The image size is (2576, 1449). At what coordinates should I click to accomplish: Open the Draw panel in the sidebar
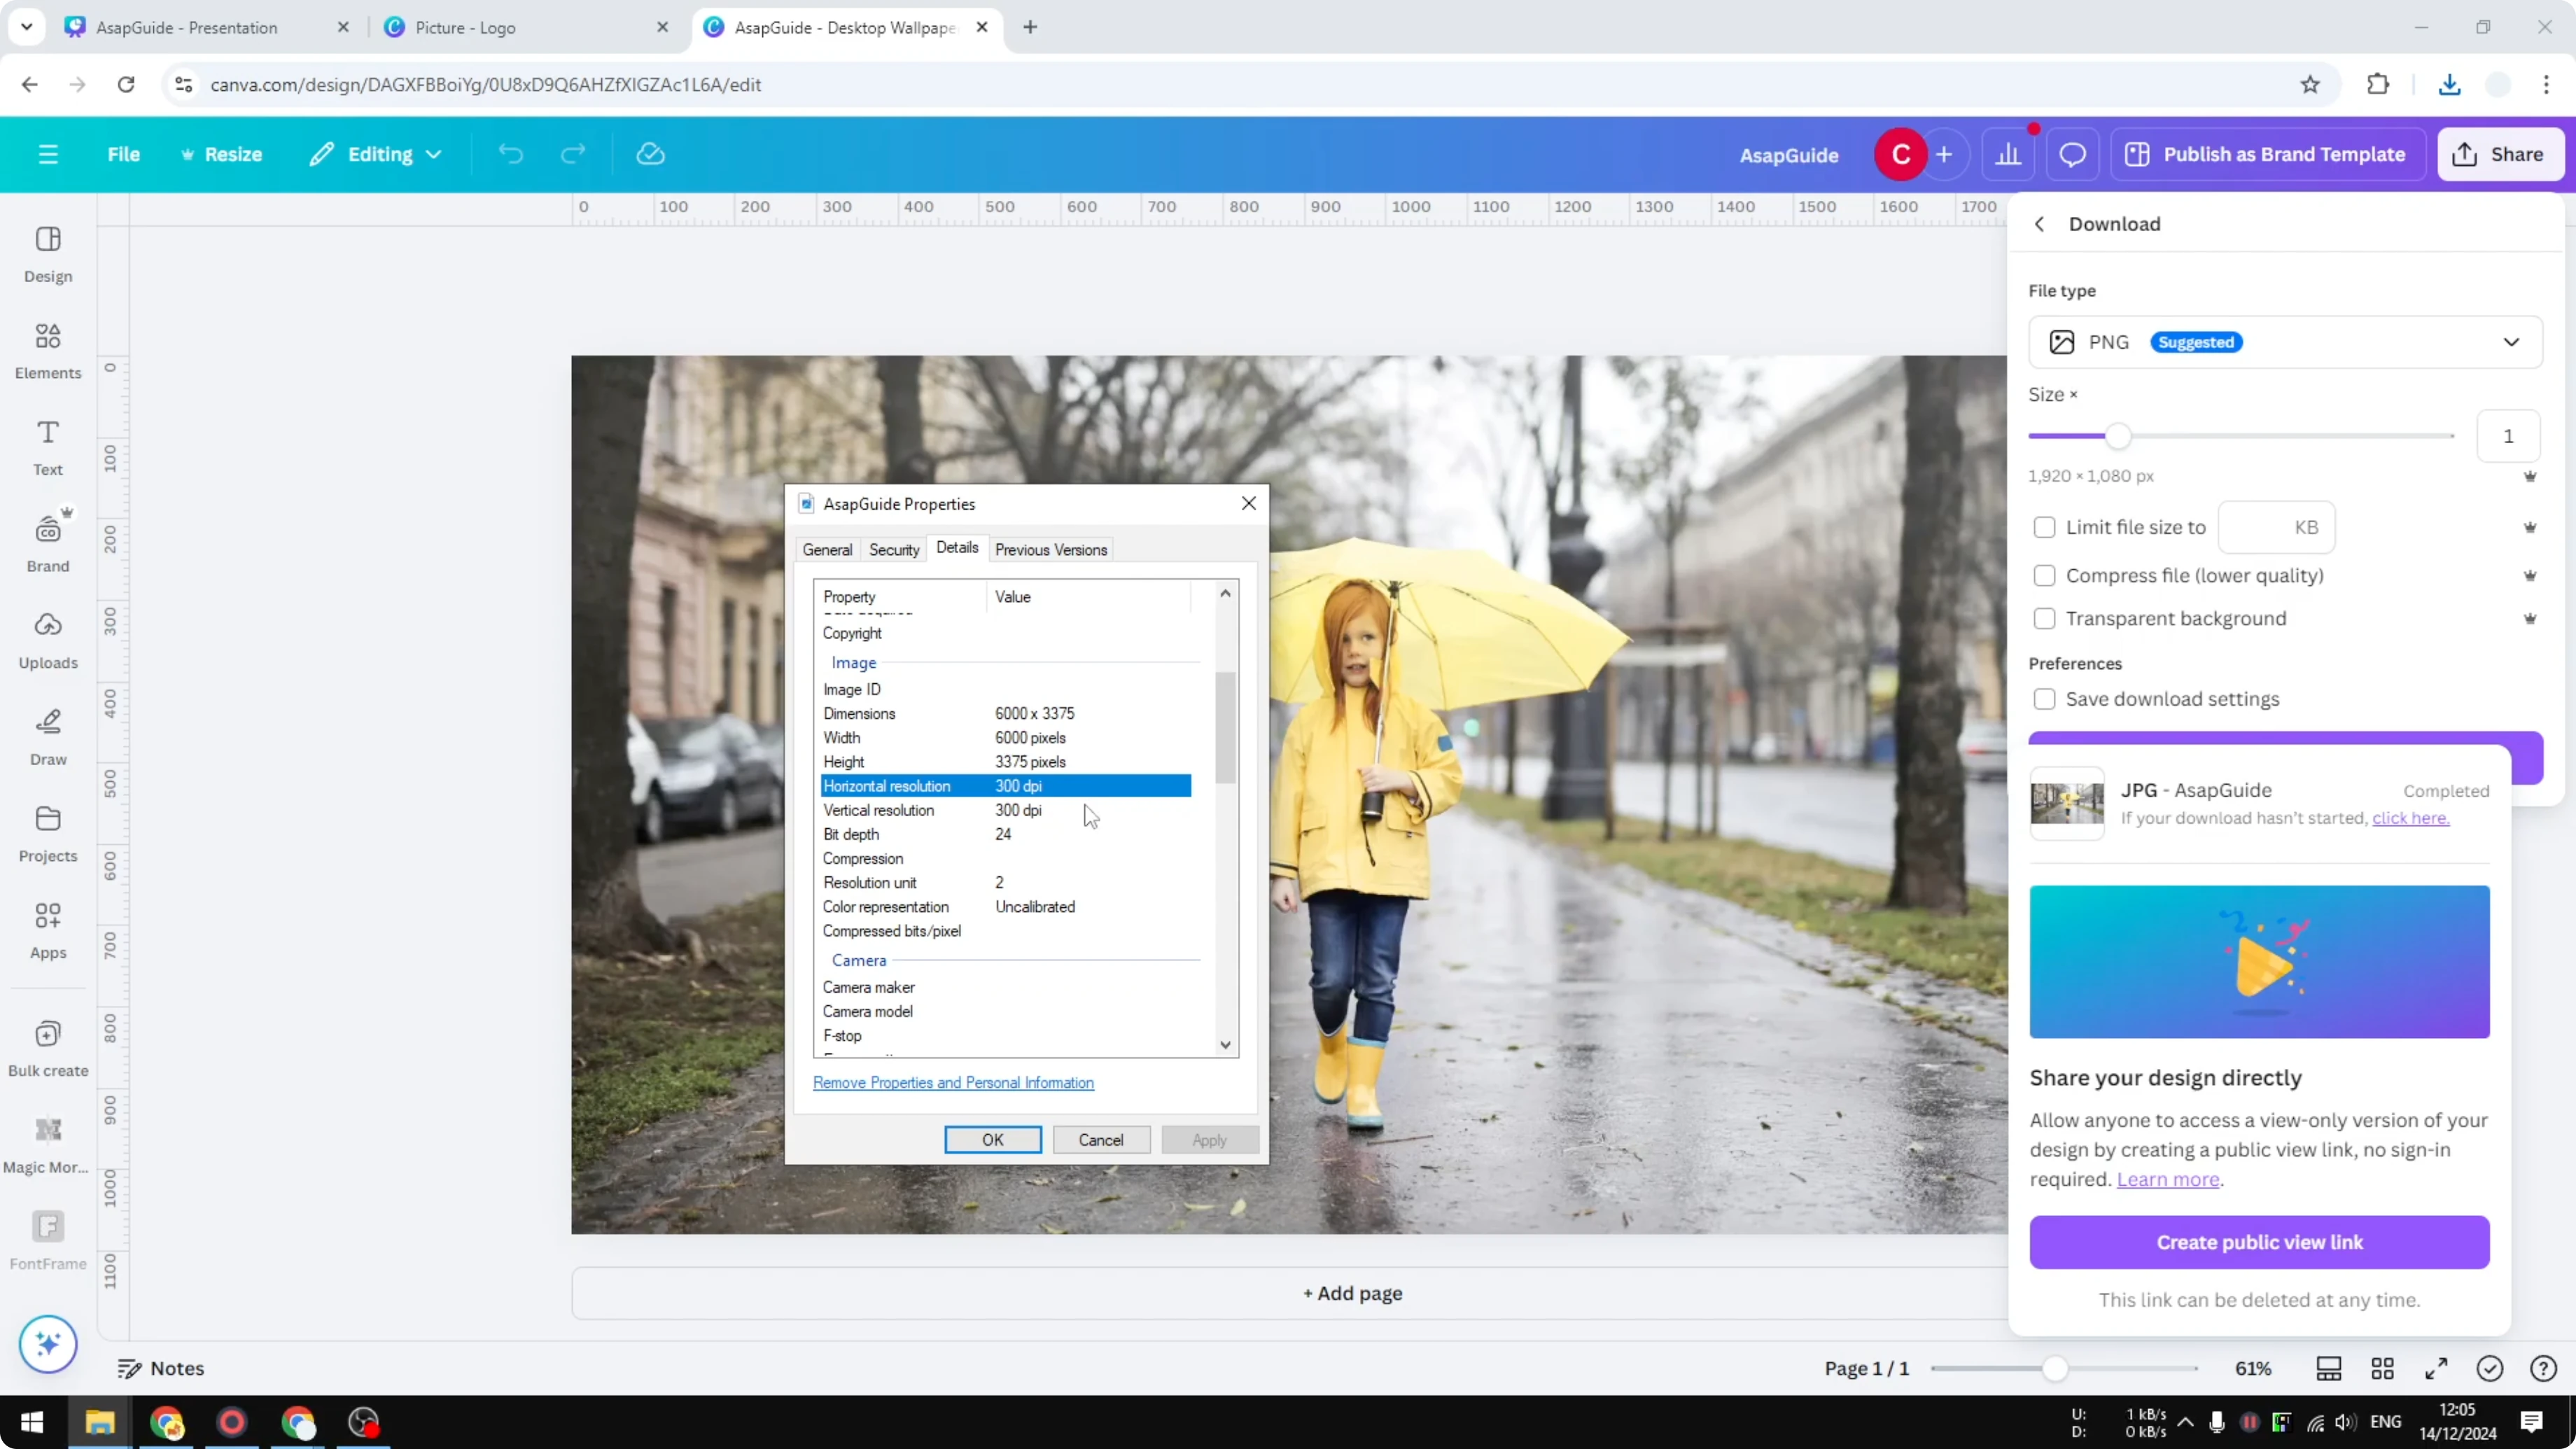click(x=47, y=736)
